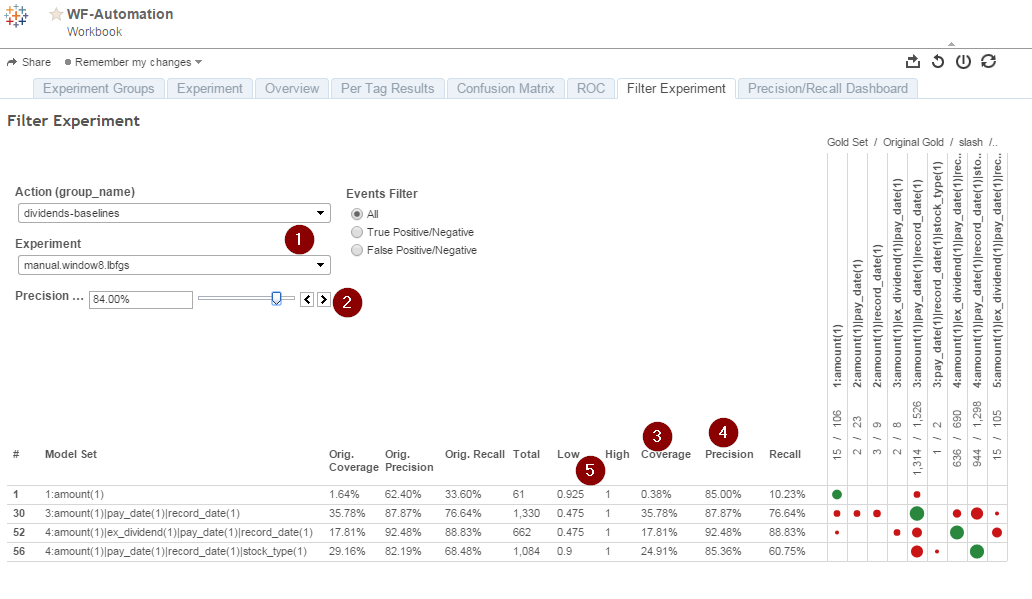Open the Action (group_name) dropdown

[x=174, y=213]
